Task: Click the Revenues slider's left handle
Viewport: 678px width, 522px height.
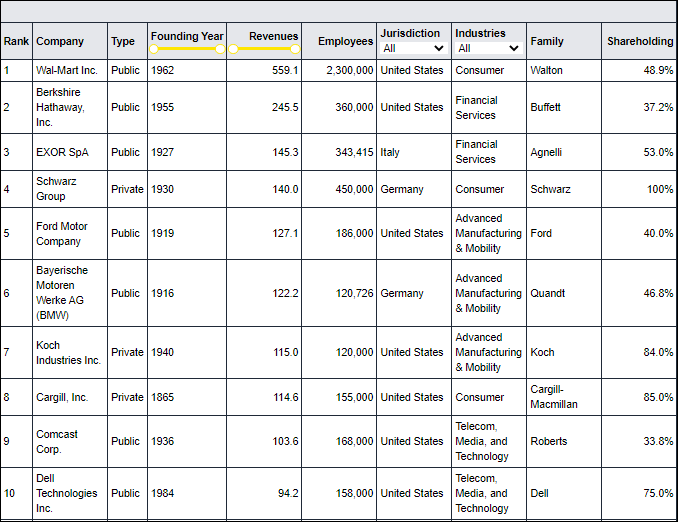Action: [233, 49]
